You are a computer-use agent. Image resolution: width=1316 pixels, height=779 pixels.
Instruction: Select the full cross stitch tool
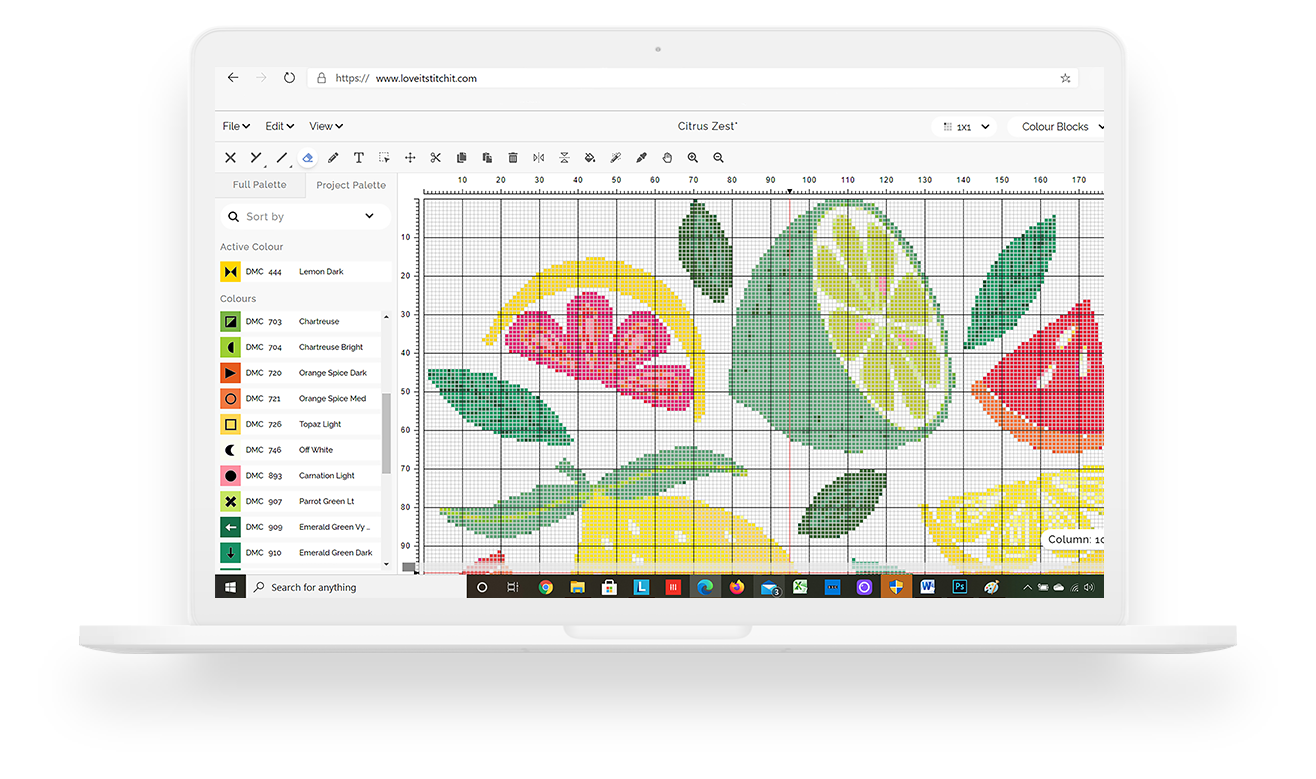[x=230, y=158]
